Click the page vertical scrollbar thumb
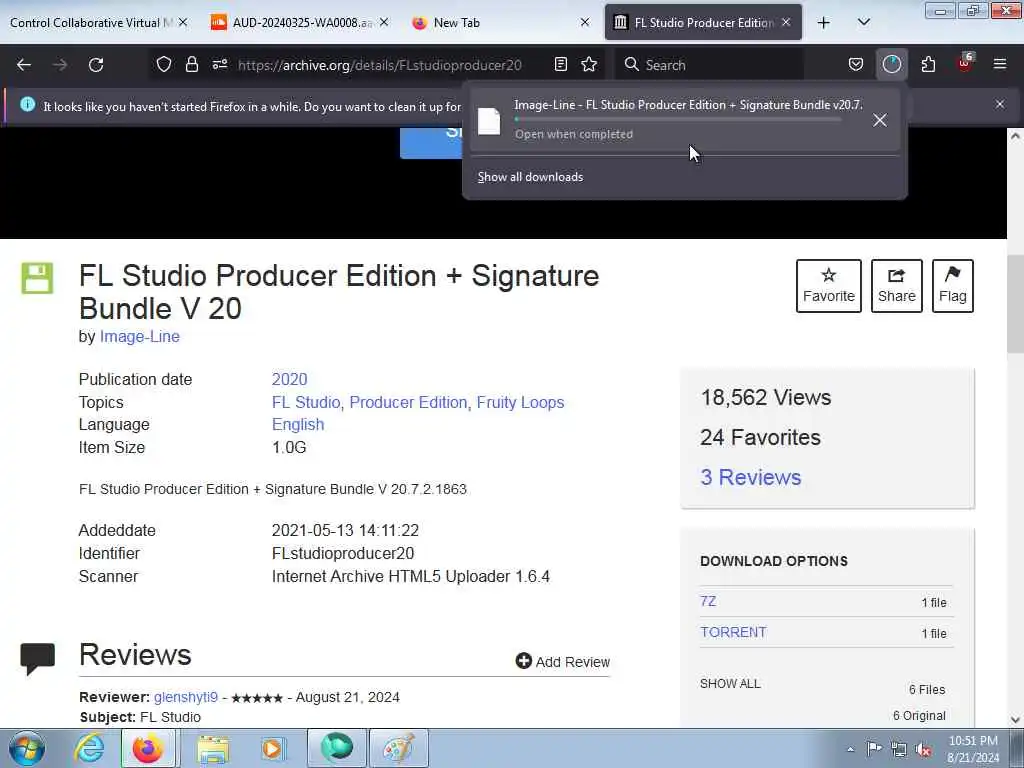The height and width of the screenshot is (768, 1024). [x=1015, y=304]
